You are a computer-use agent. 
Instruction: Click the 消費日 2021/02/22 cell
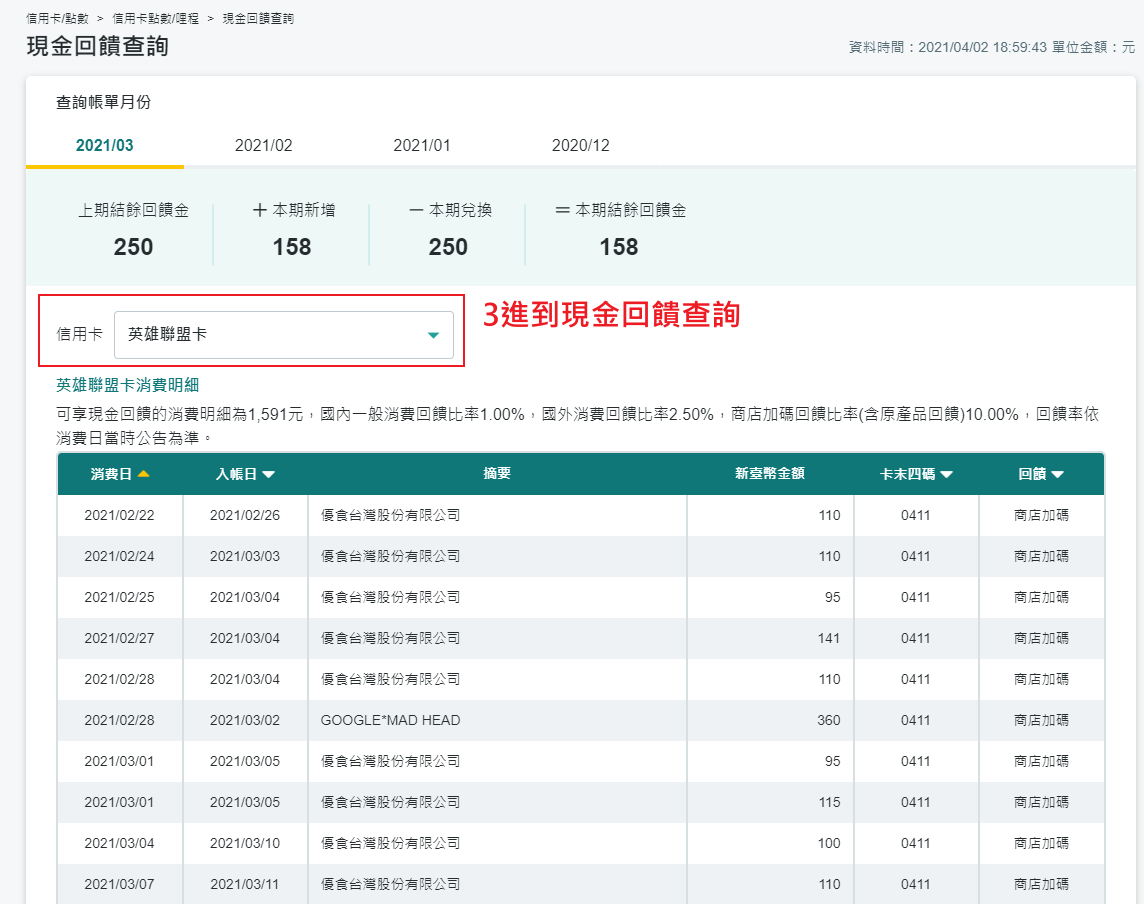point(120,515)
